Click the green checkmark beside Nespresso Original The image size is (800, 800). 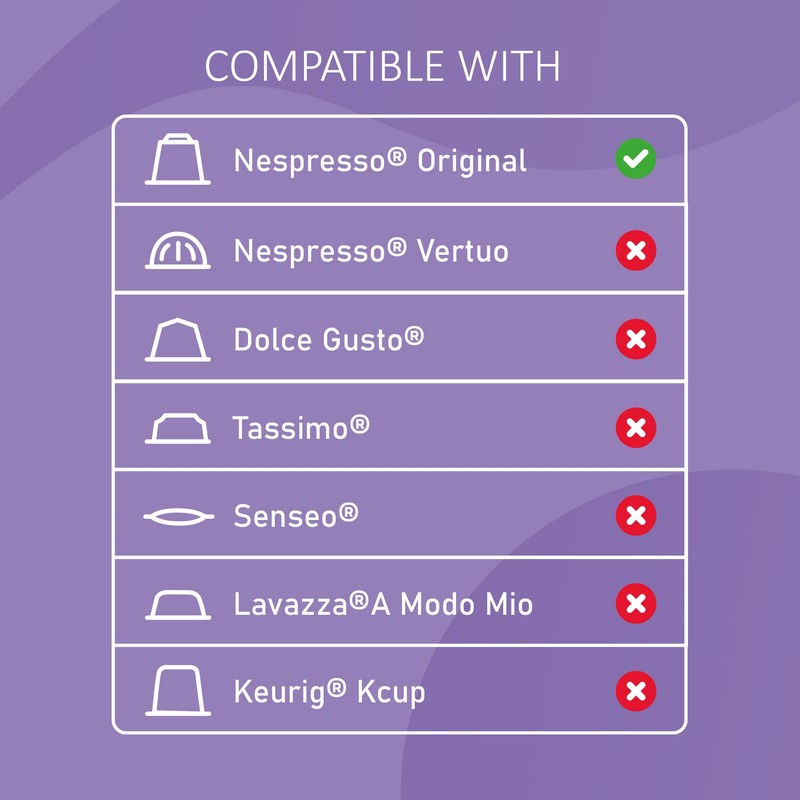635,160
